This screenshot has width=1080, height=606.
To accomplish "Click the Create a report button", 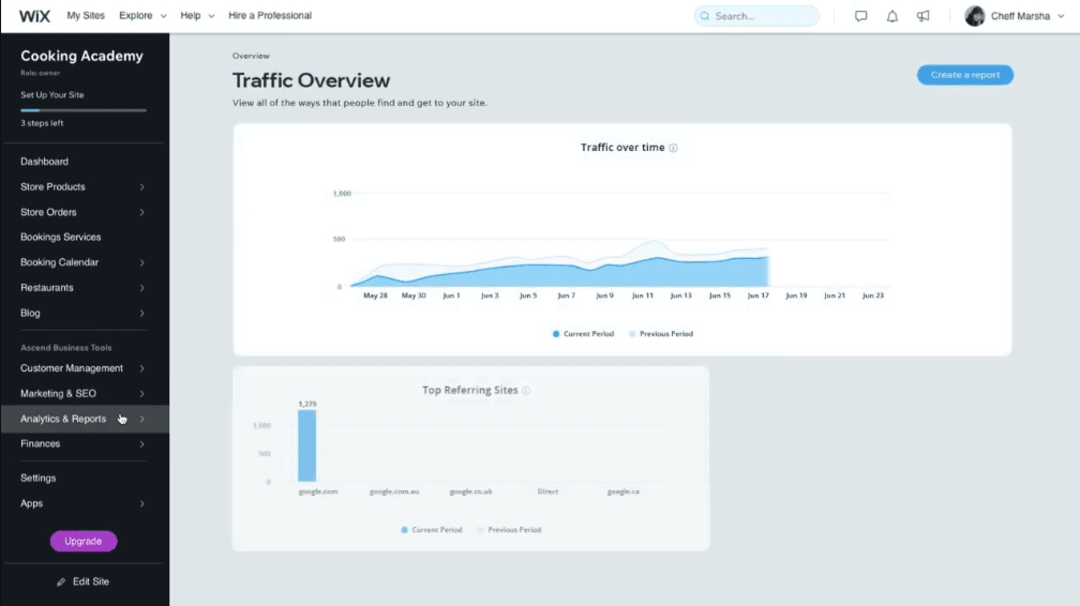I will click(x=964, y=74).
